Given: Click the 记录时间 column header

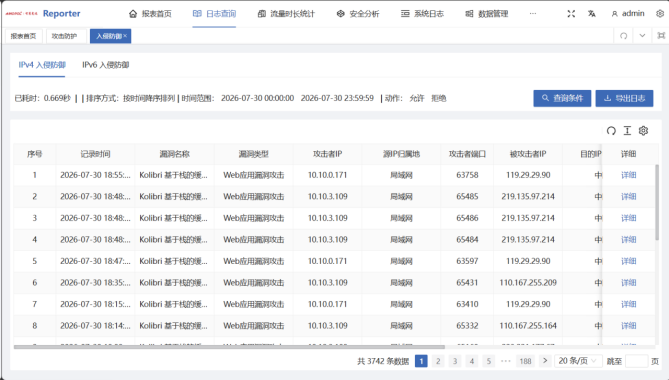Looking at the screenshot, I should click(95, 154).
